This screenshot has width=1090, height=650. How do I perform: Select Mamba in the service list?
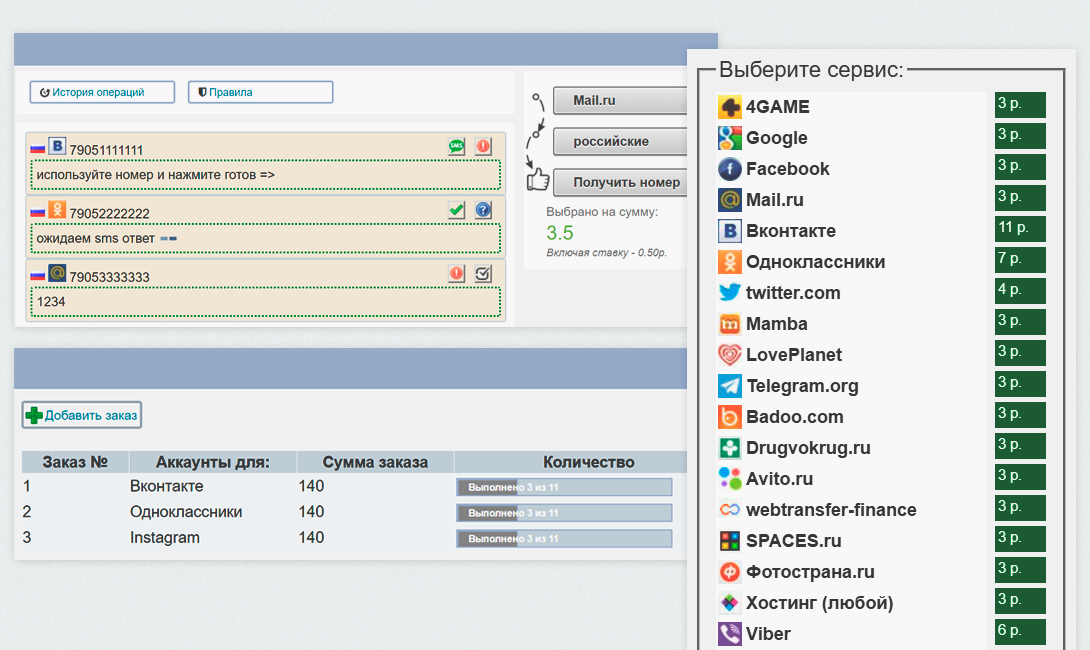(x=776, y=324)
